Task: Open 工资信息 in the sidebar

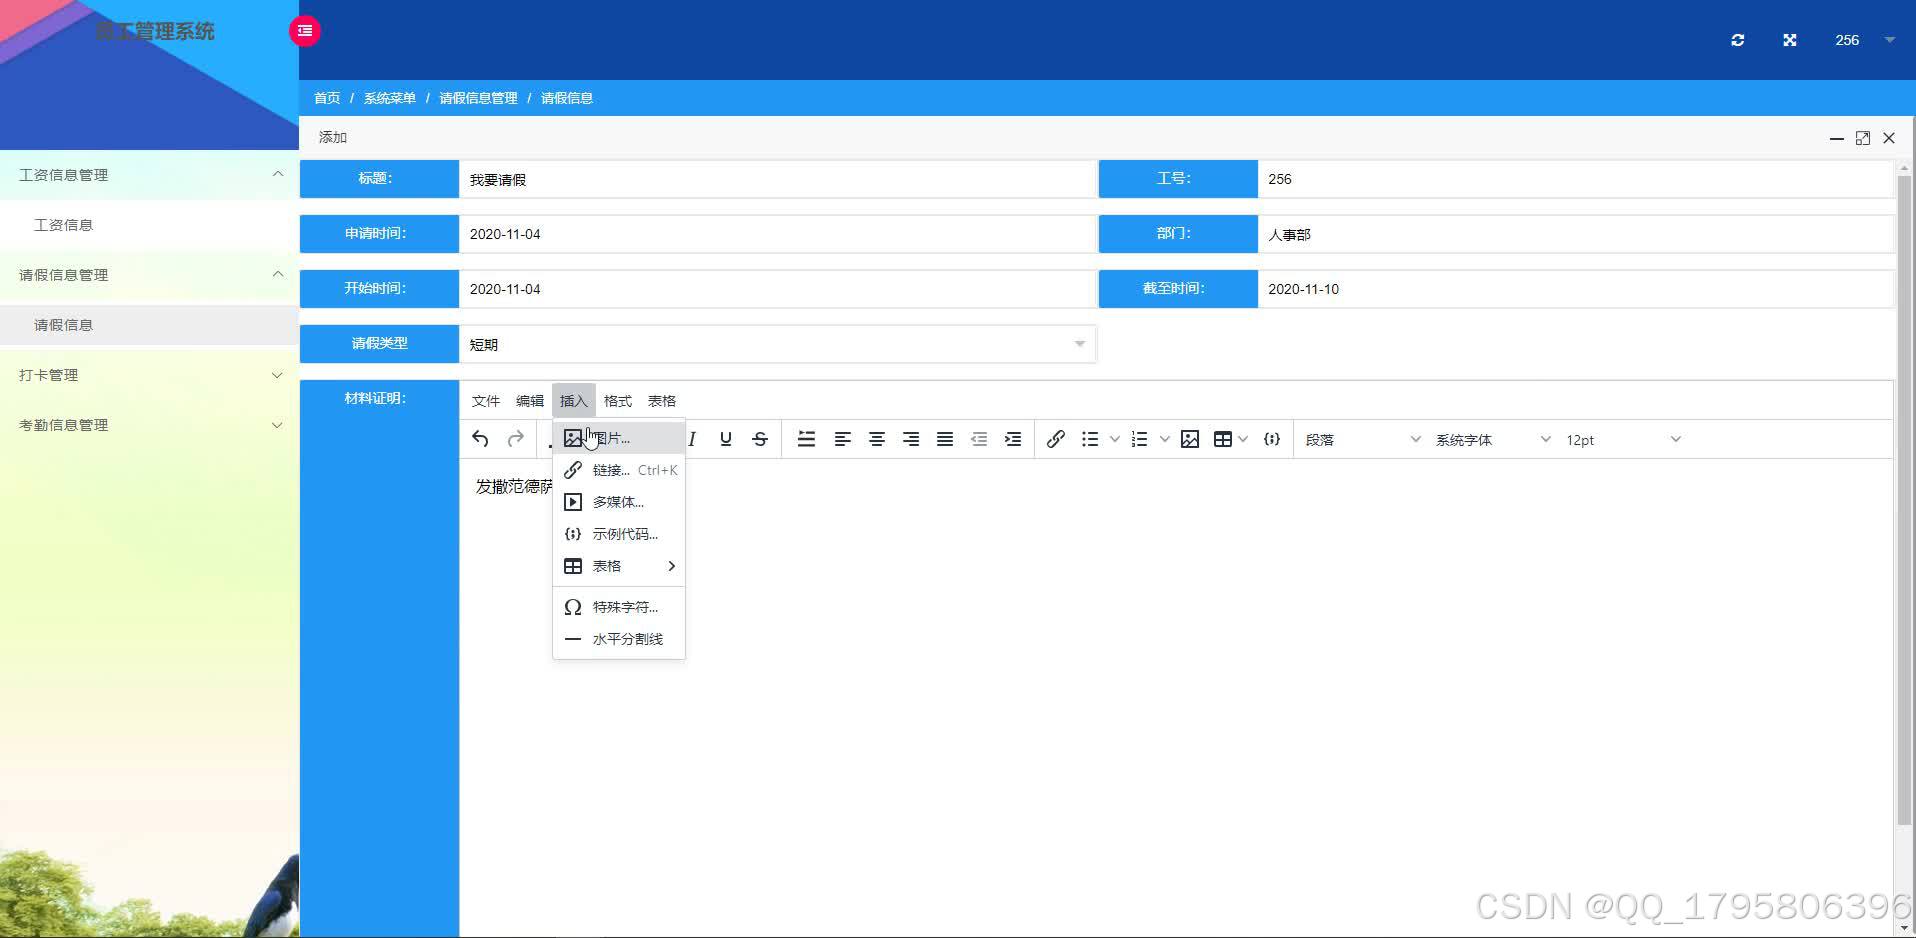Action: pos(150,225)
